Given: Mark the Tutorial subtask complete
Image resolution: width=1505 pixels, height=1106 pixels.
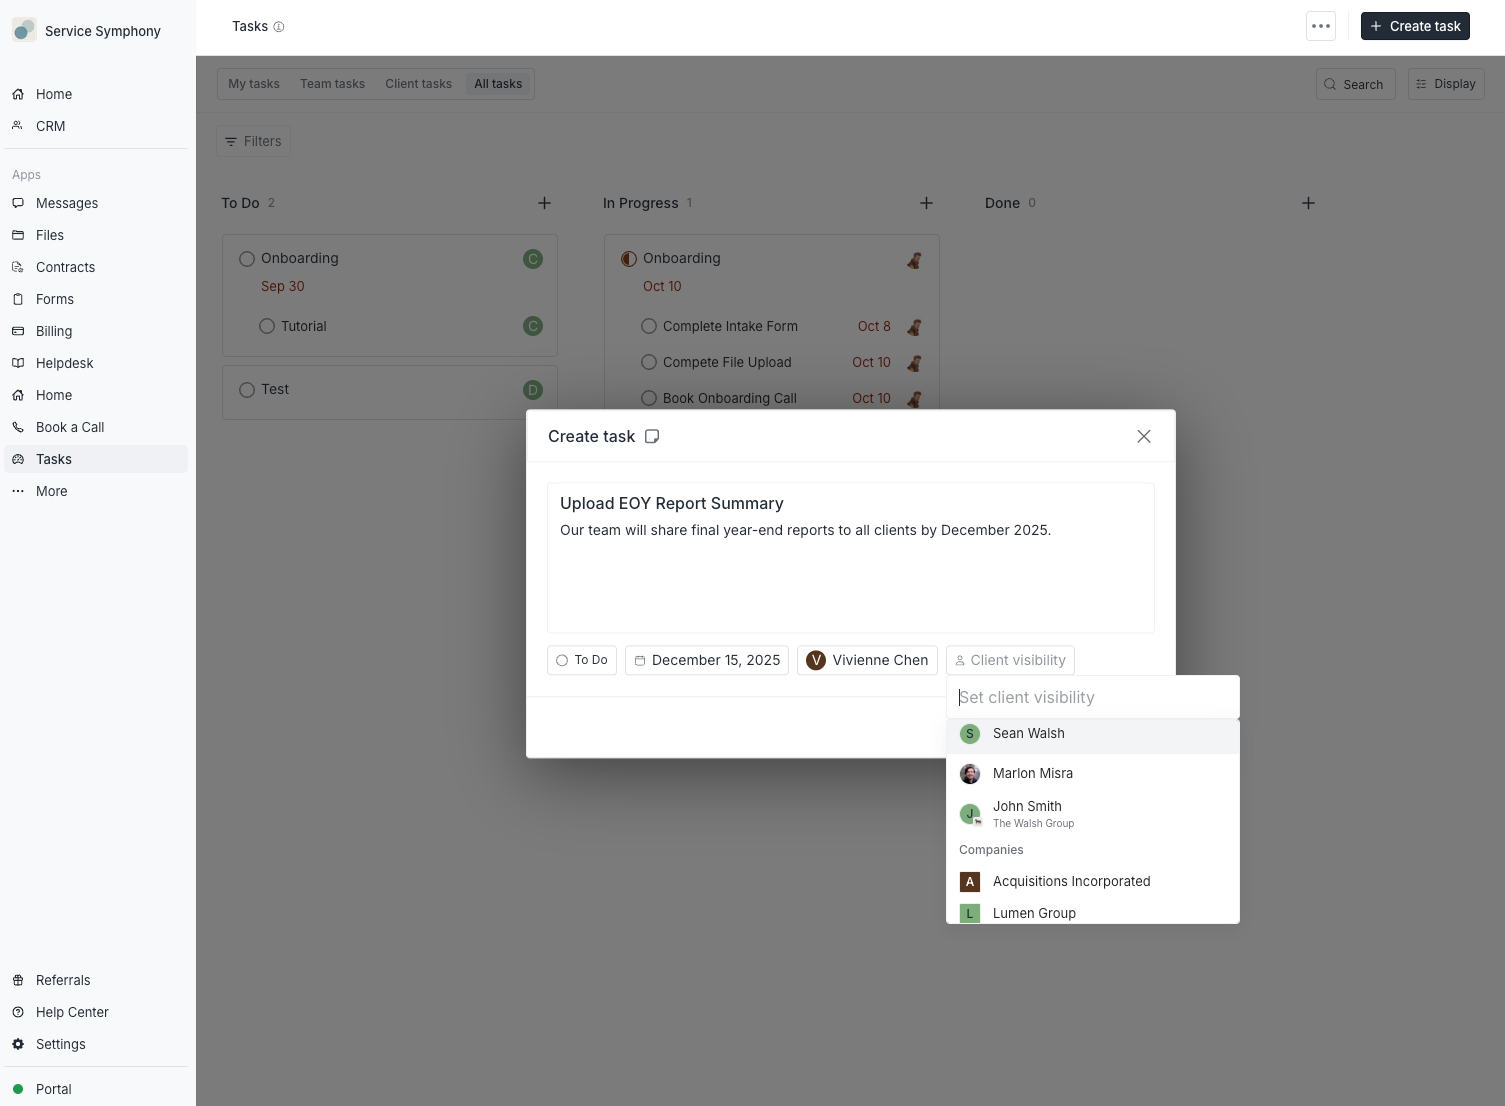Looking at the screenshot, I should [267, 326].
